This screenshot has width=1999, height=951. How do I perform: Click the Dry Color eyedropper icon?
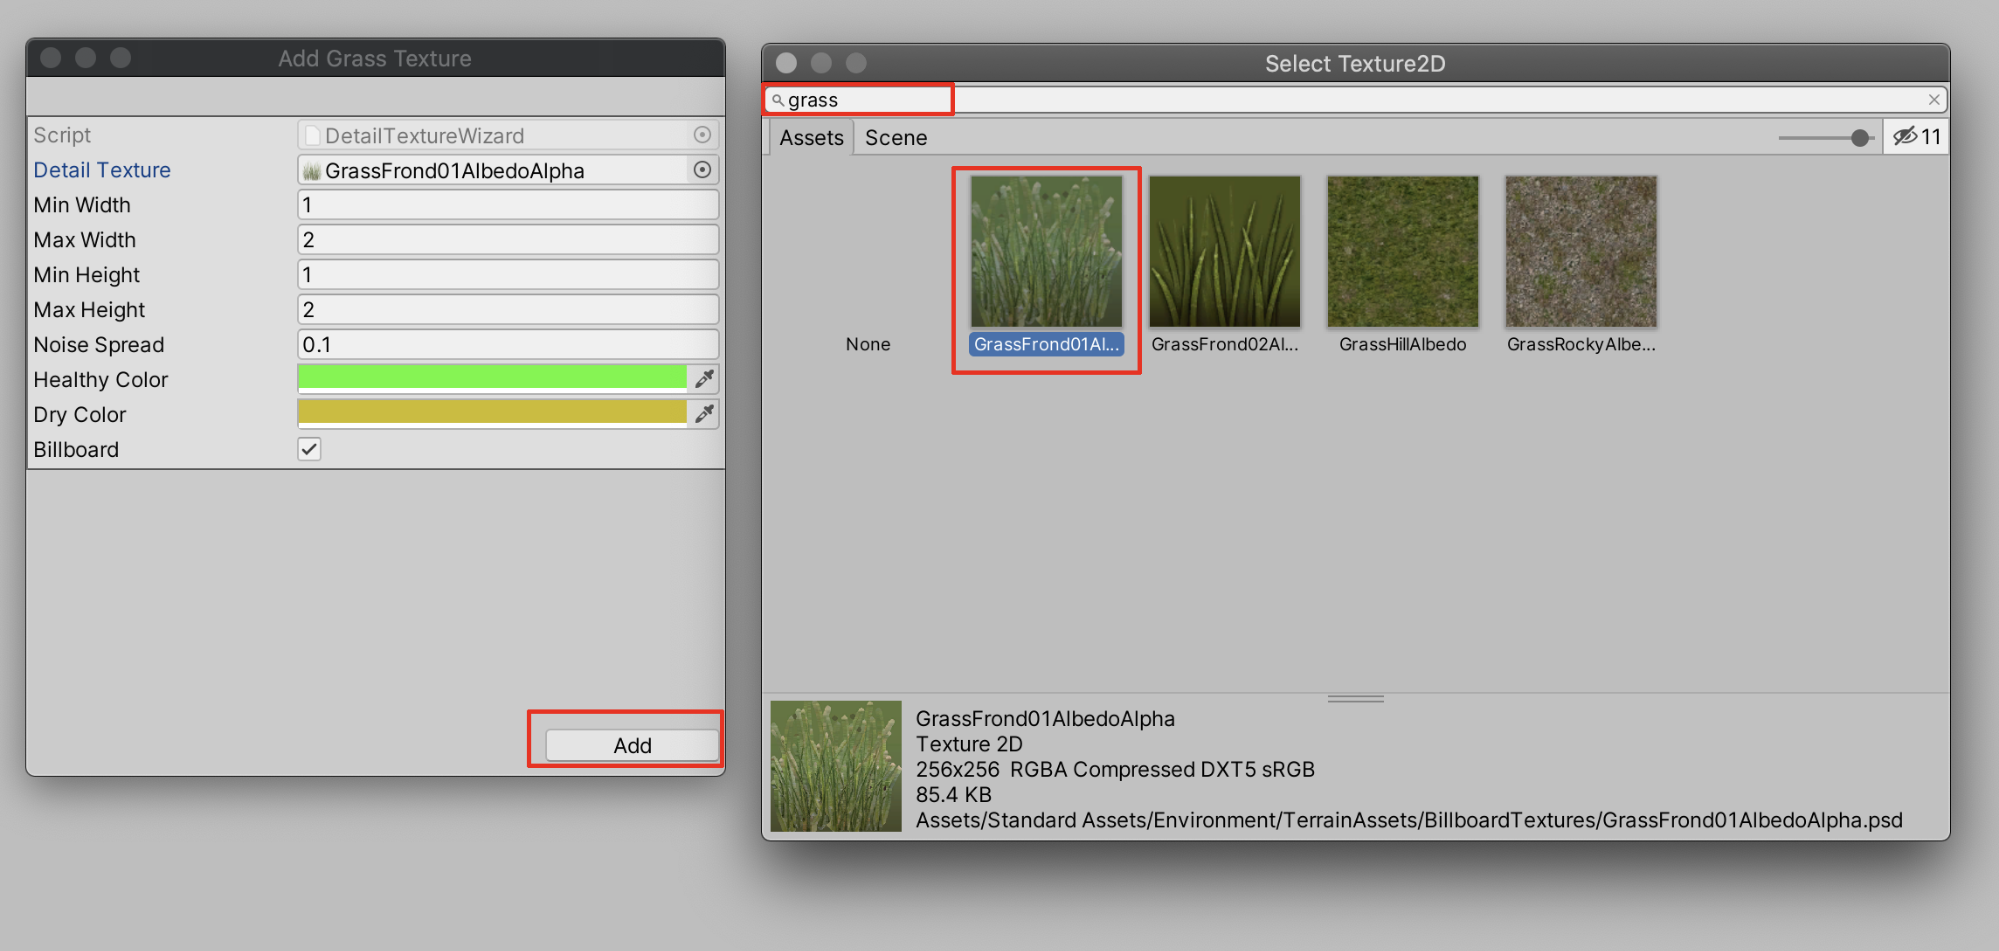704,413
